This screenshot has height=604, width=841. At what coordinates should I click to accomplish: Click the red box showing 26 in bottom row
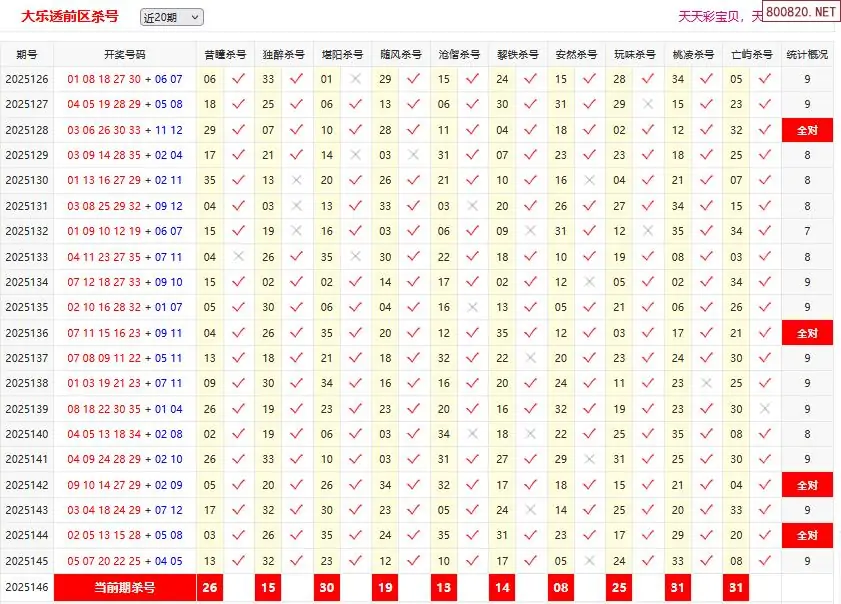point(210,587)
